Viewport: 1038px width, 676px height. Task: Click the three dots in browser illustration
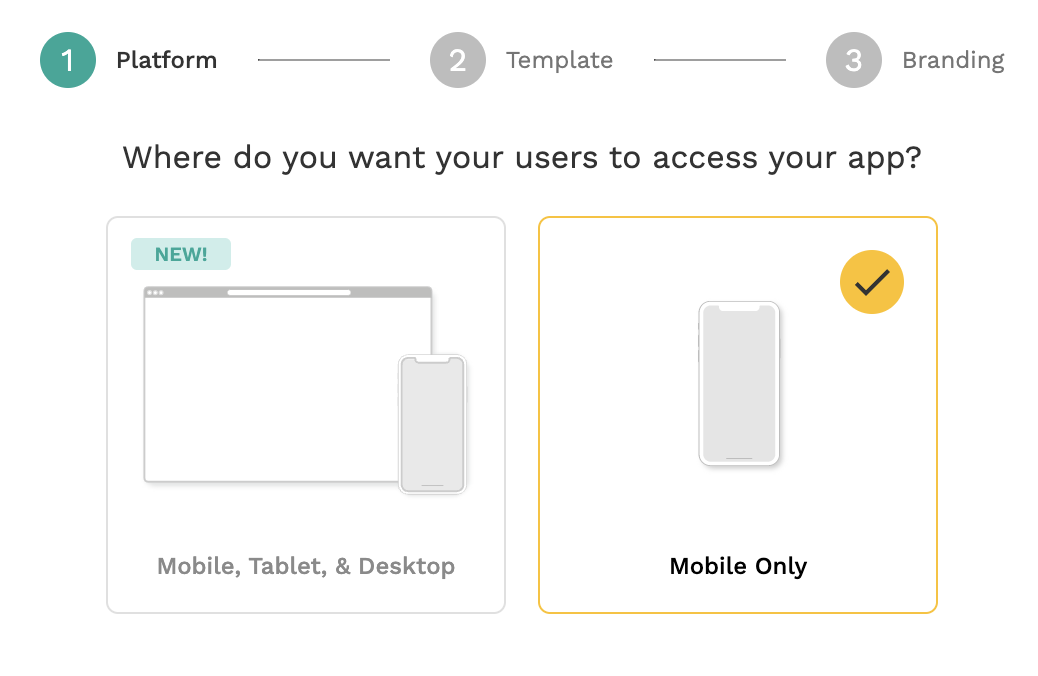[155, 292]
